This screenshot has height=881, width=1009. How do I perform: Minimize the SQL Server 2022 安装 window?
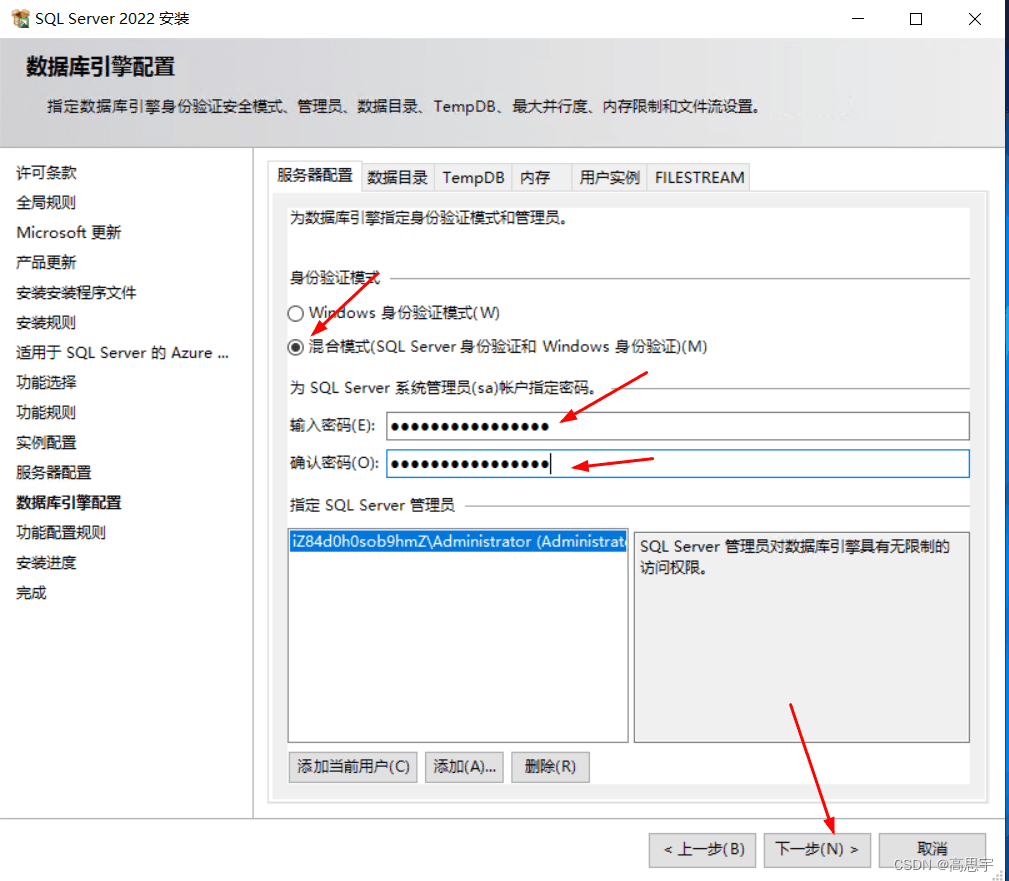pyautogui.click(x=858, y=19)
